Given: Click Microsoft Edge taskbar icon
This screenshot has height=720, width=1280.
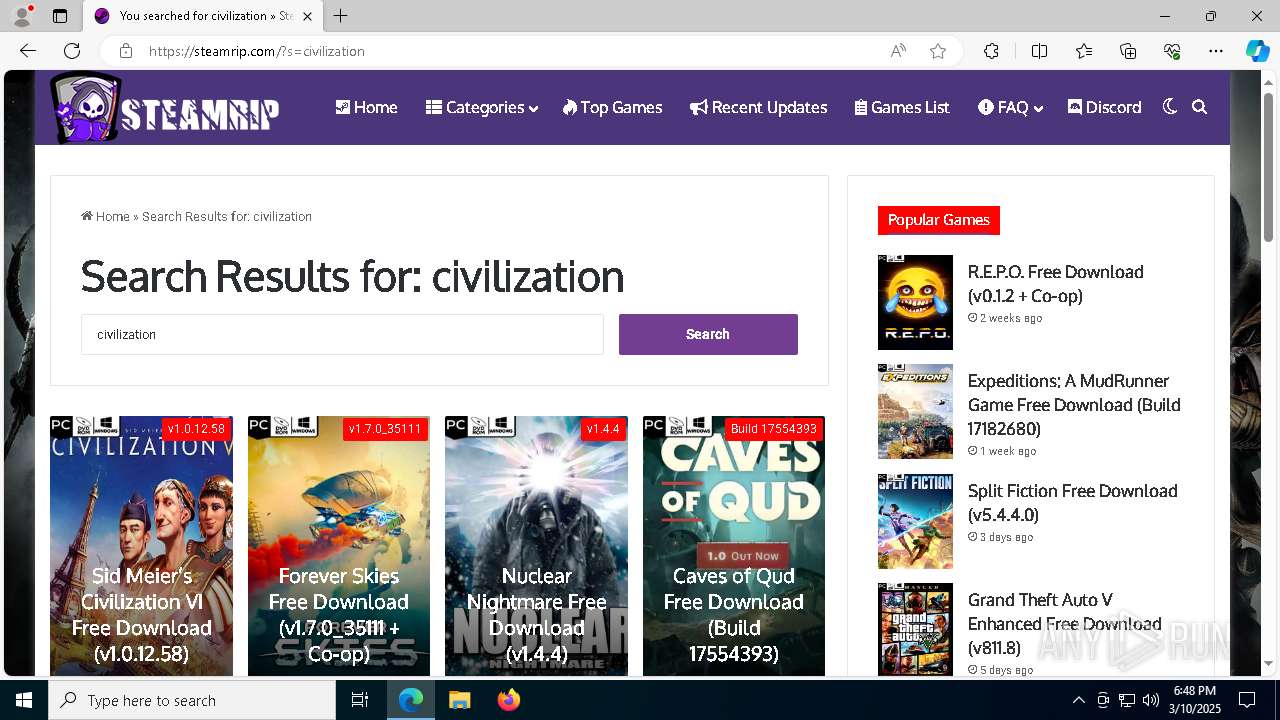Looking at the screenshot, I should pyautogui.click(x=411, y=700).
